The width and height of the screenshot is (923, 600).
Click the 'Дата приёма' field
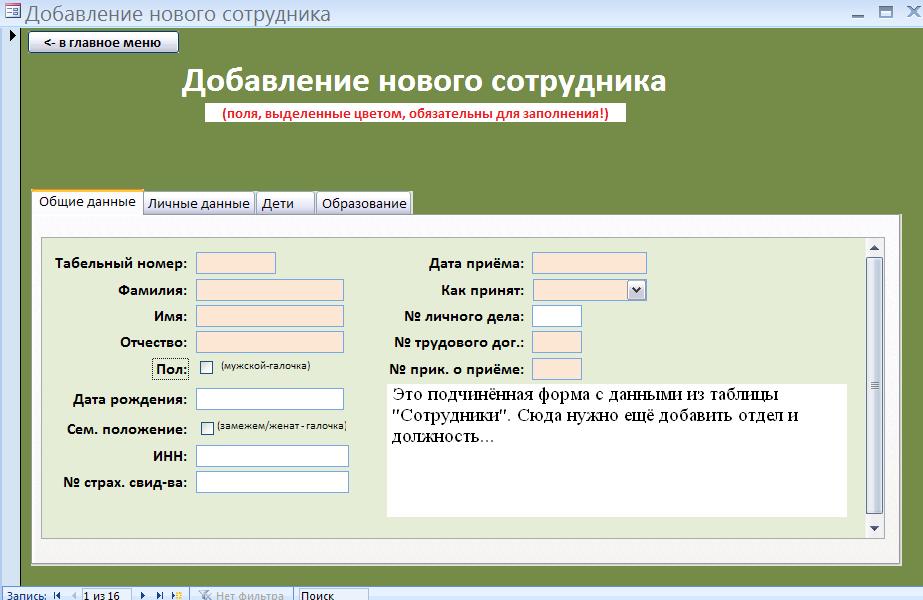589,263
